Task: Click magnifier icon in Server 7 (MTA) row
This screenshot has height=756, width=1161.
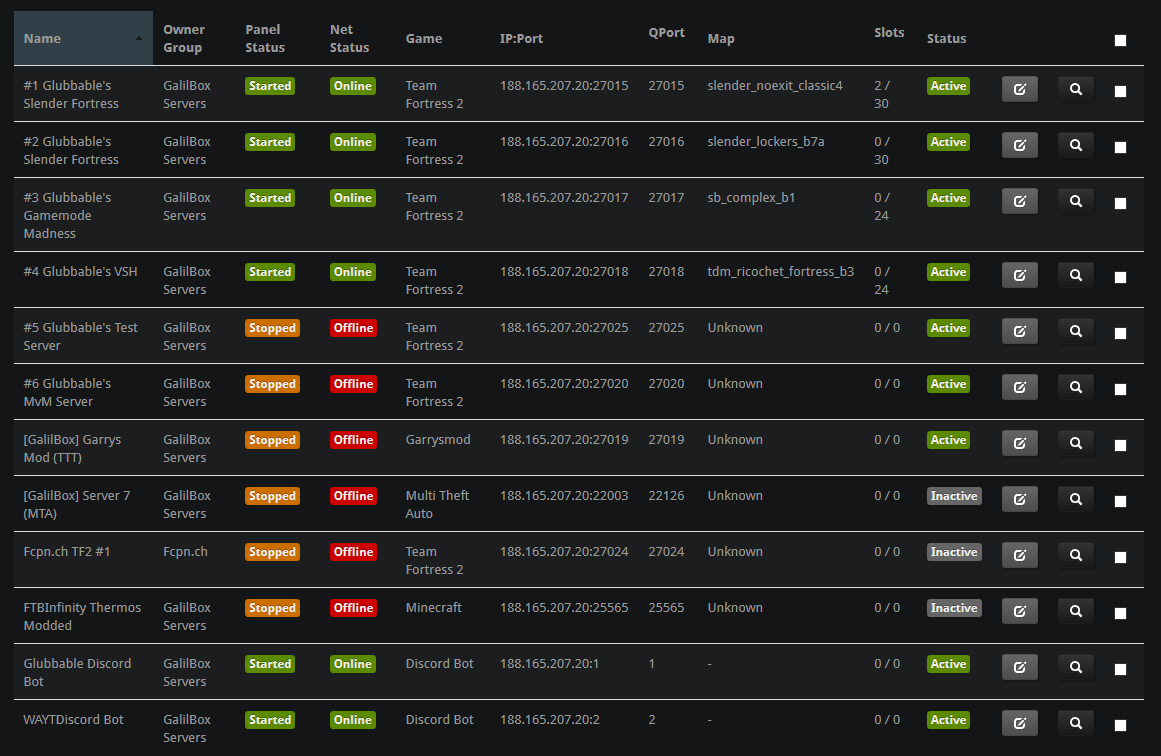Action: click(x=1076, y=499)
